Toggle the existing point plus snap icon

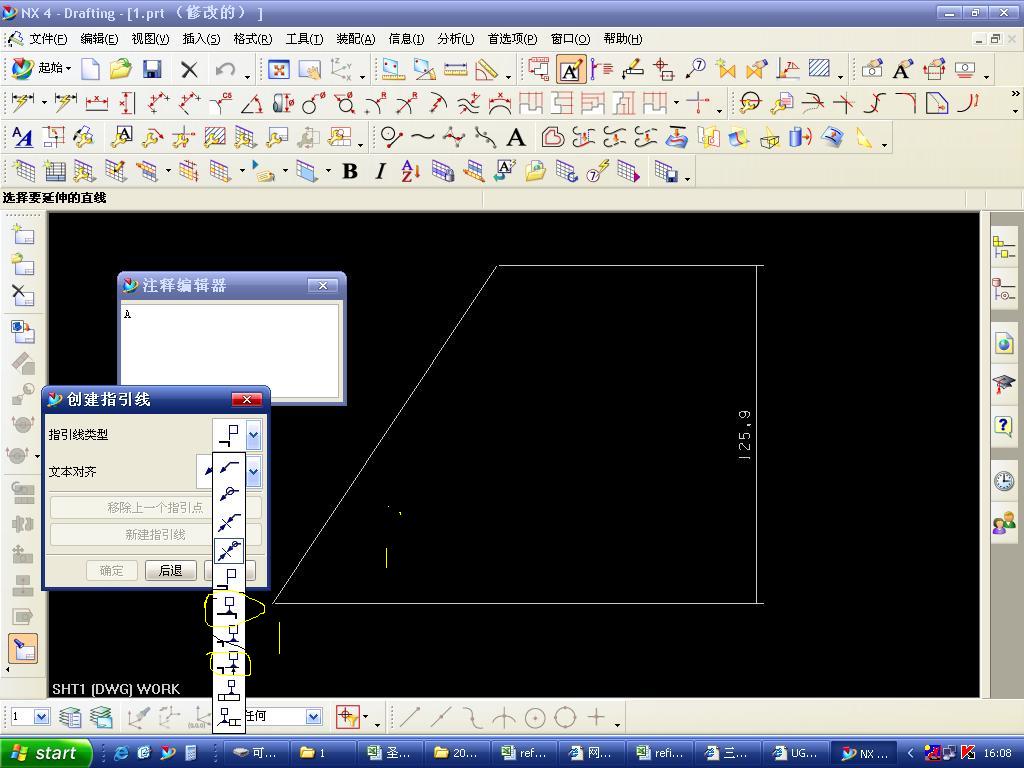[596, 717]
